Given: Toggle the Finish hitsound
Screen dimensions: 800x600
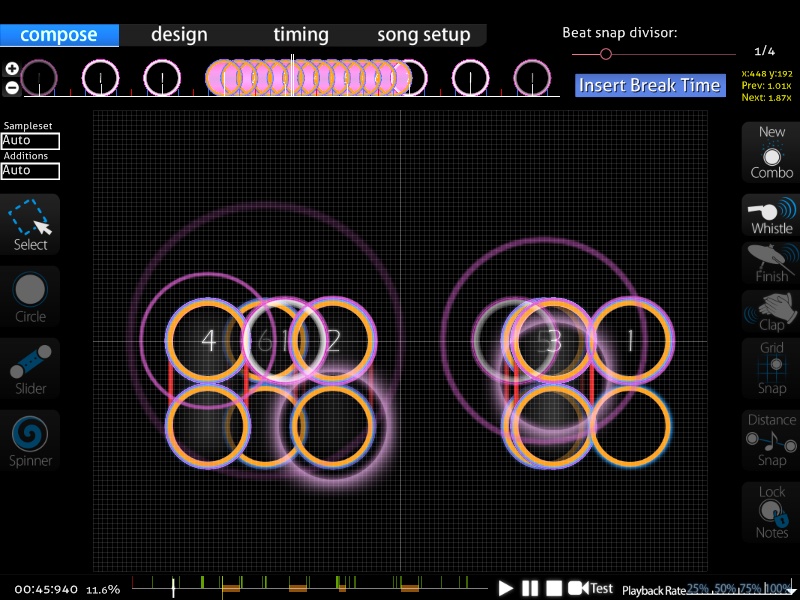Looking at the screenshot, I should [x=771, y=263].
